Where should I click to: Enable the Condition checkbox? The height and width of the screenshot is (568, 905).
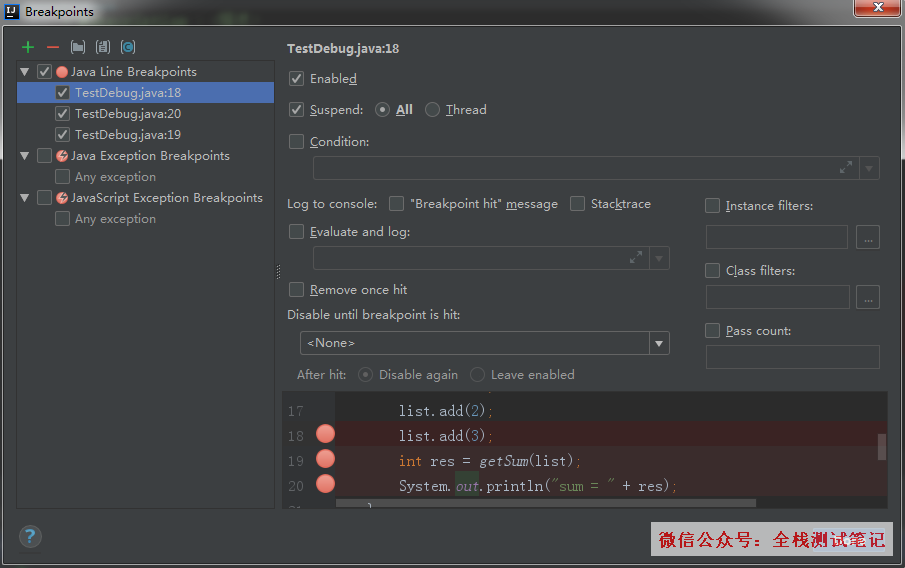297,141
